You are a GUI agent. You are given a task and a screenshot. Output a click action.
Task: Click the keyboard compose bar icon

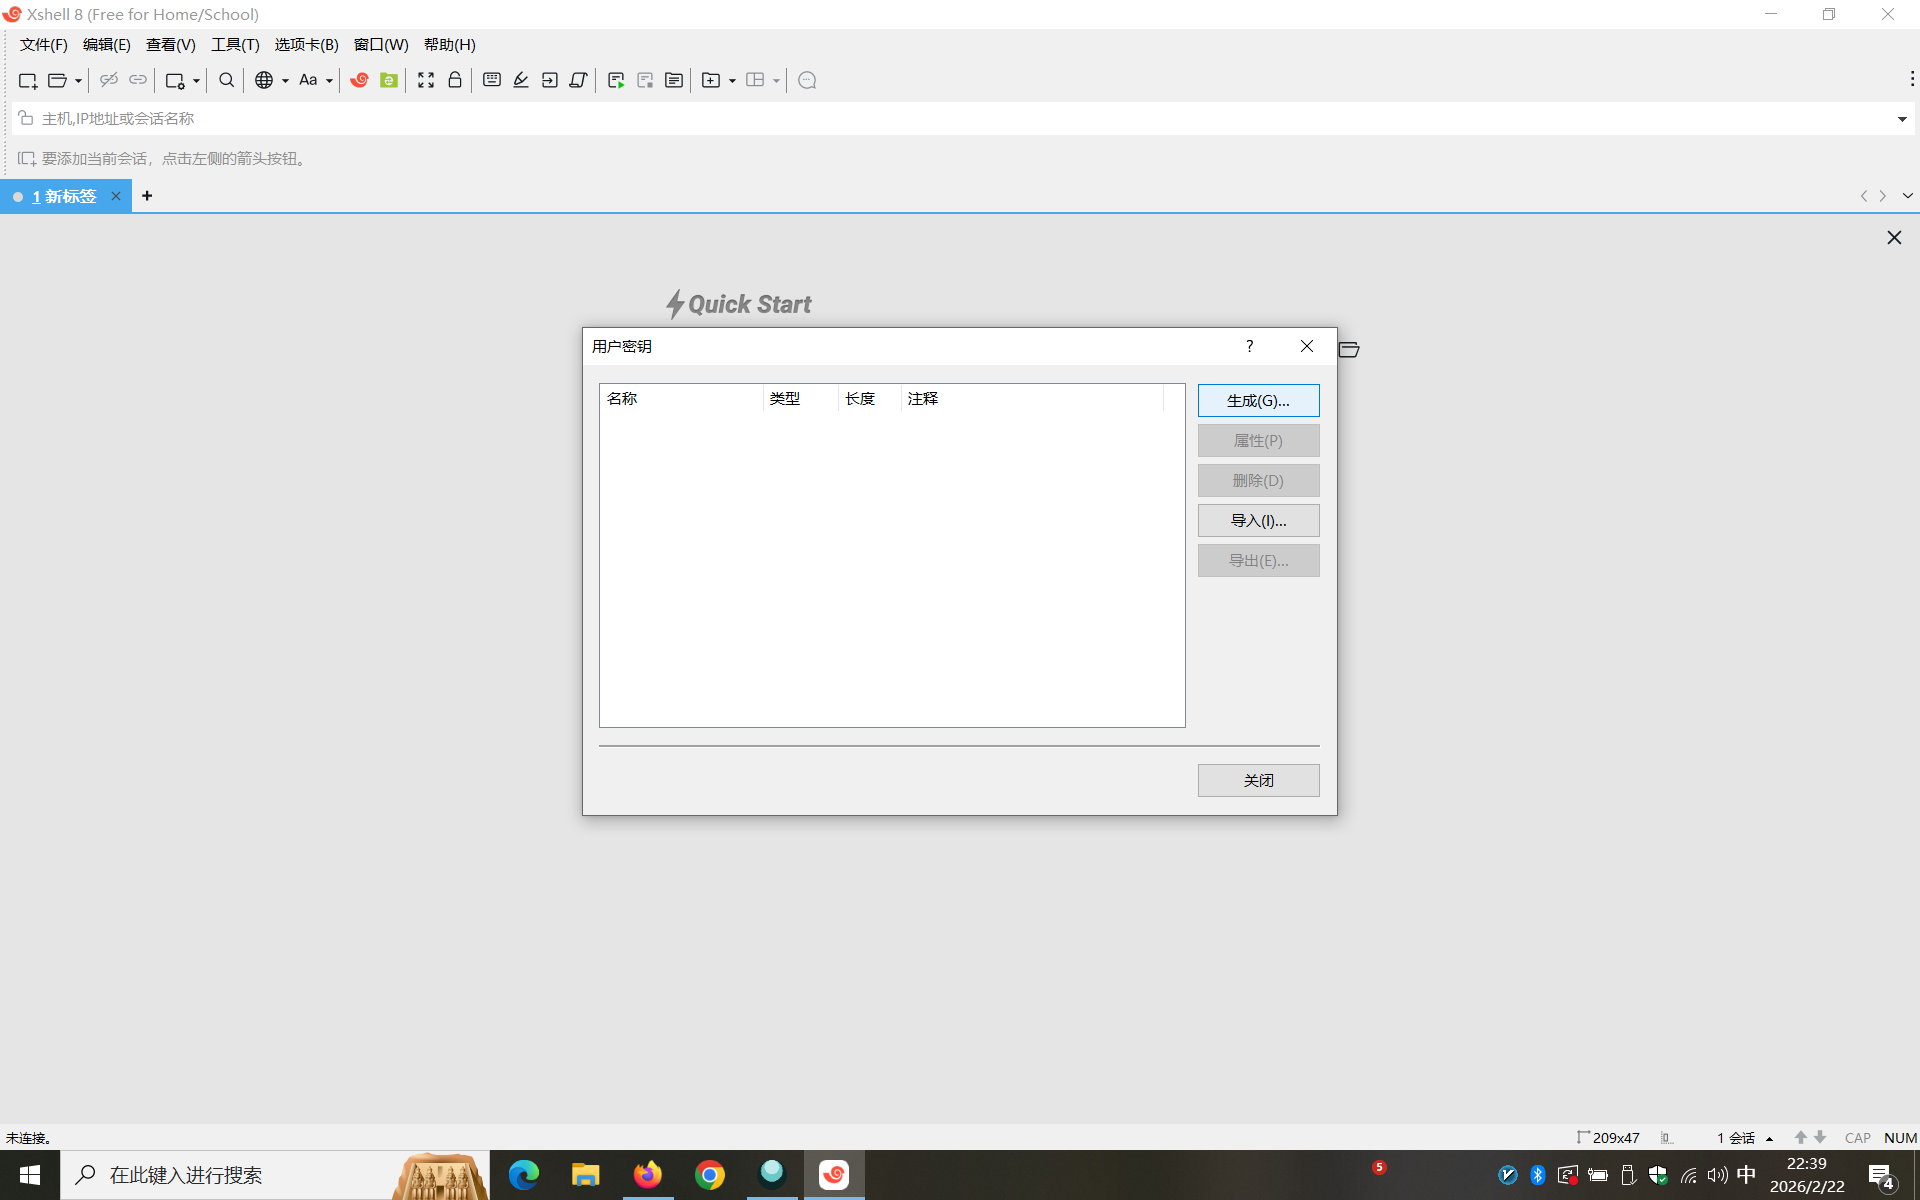pyautogui.click(x=492, y=80)
